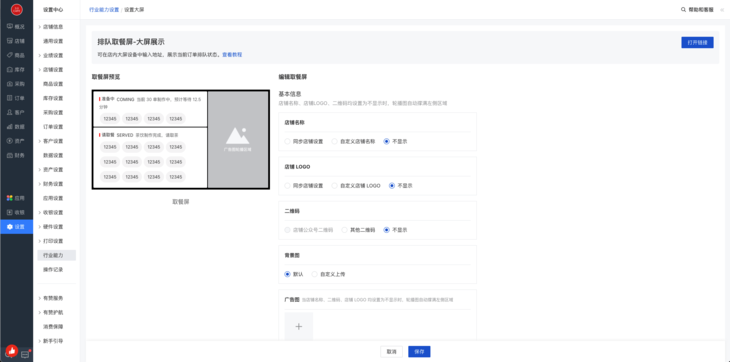Open 财务 finance icon in sidebar
The image size is (730, 362).
(10, 155)
